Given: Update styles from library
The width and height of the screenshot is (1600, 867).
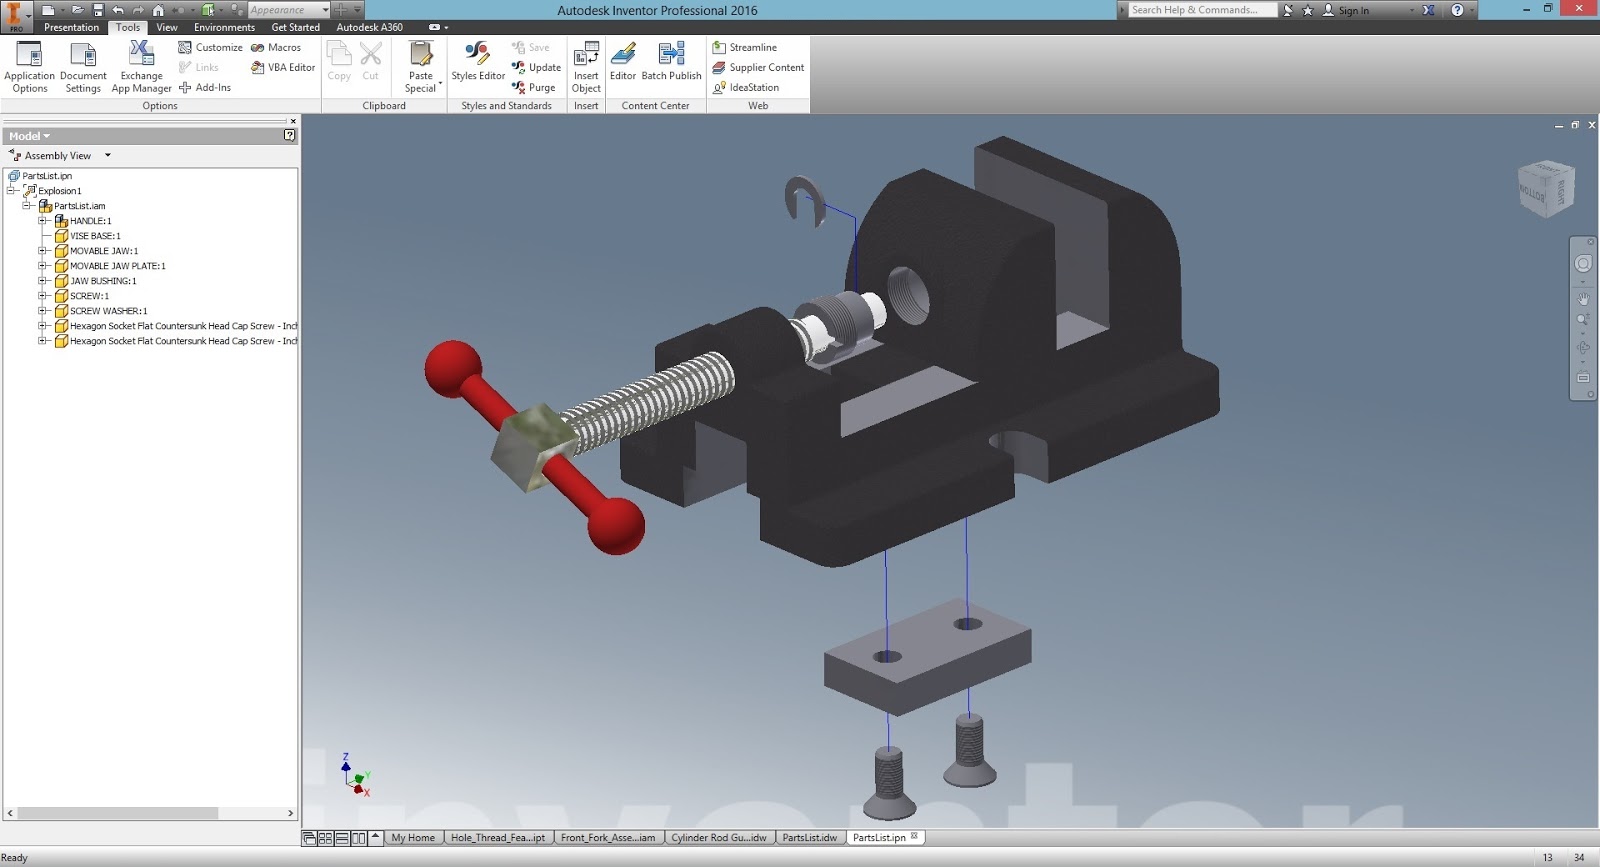Looking at the screenshot, I should [536, 67].
